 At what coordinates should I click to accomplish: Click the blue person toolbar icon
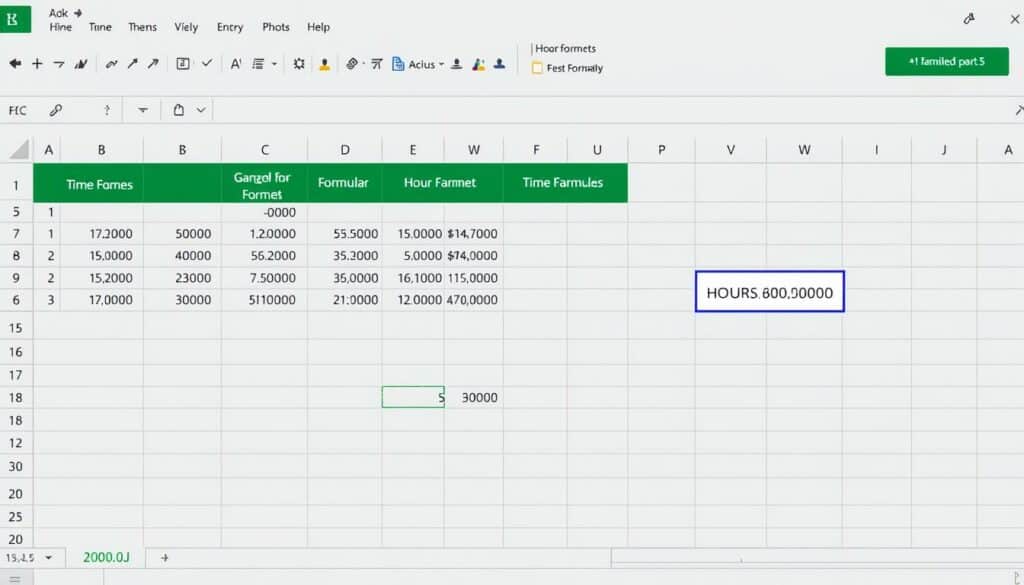point(500,63)
